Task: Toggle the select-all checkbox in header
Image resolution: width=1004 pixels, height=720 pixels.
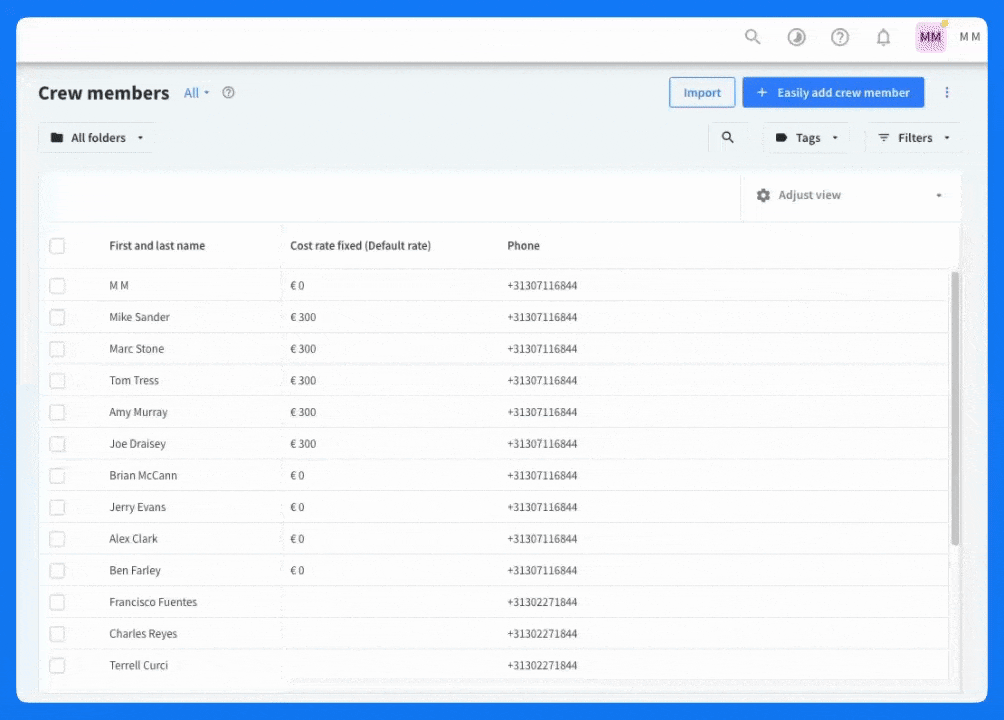Action: pos(57,245)
